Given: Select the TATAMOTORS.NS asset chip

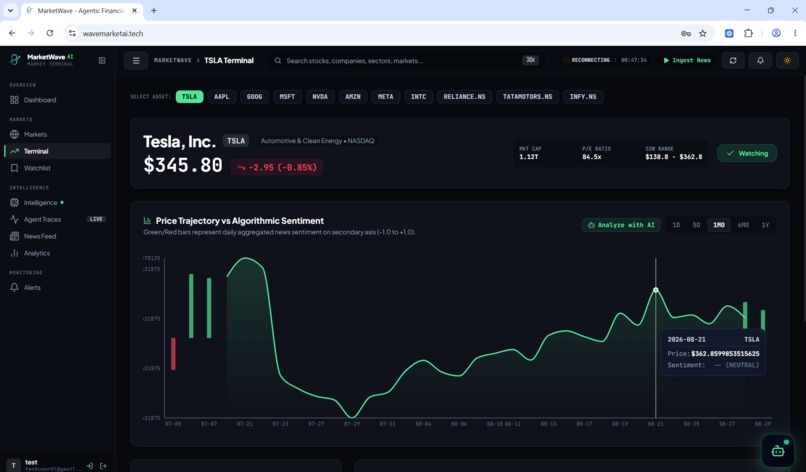Looking at the screenshot, I should pos(527,97).
